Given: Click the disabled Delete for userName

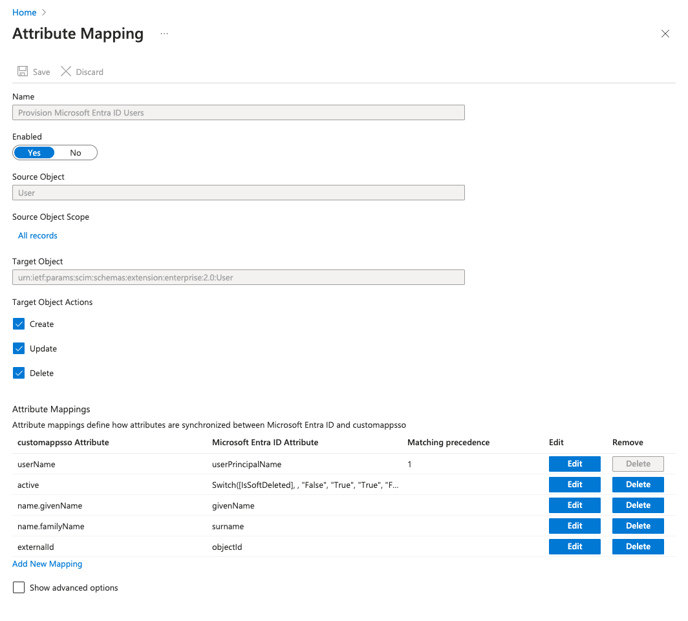Looking at the screenshot, I should [638, 464].
